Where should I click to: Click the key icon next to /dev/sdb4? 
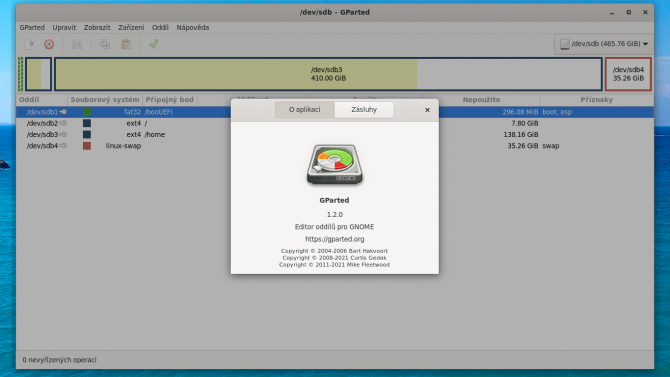pos(63,146)
